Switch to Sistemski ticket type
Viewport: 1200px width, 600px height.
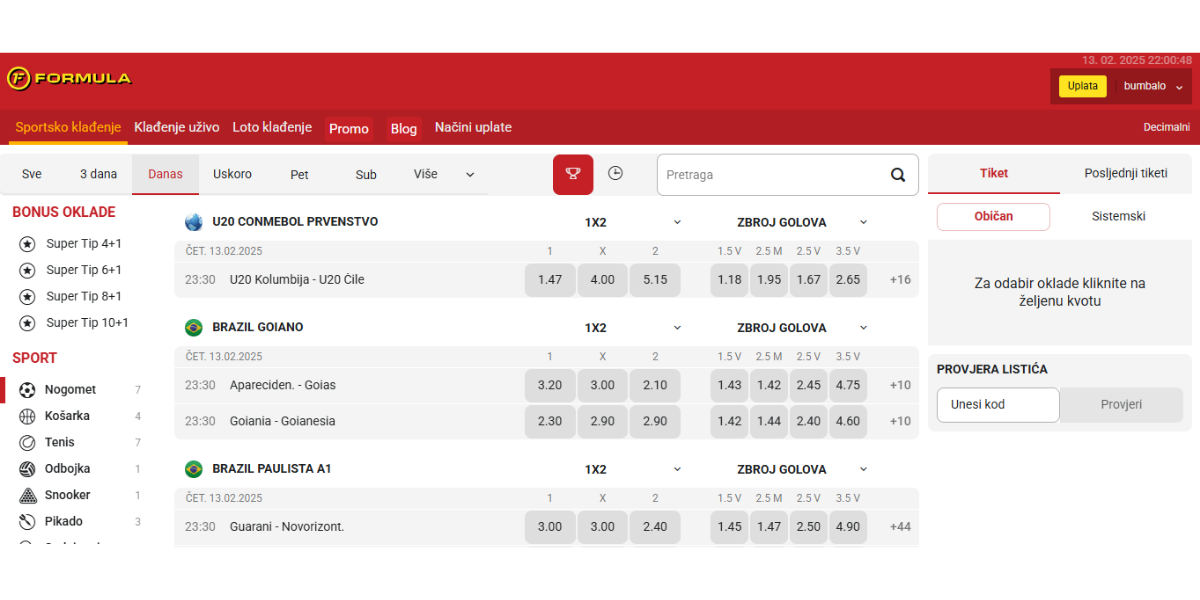pyautogui.click(x=1118, y=217)
